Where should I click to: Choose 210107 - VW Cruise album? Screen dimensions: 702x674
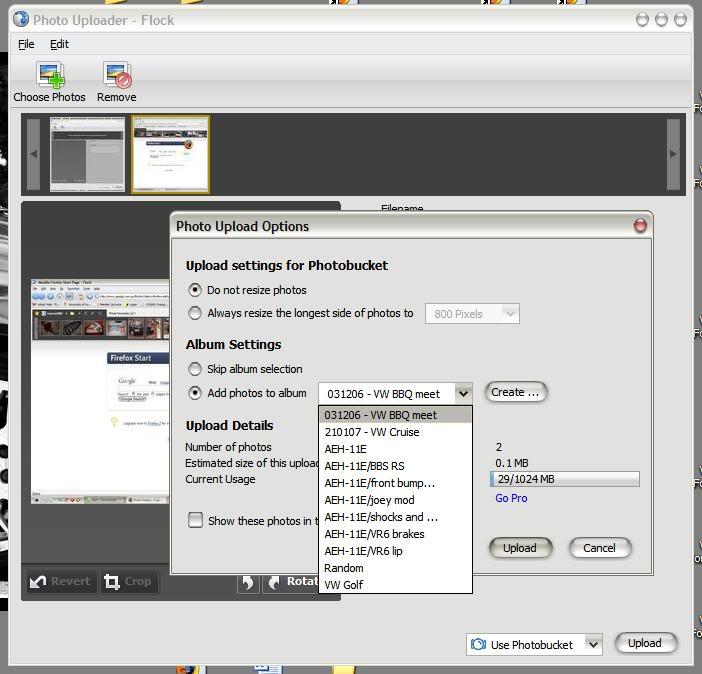pos(395,432)
